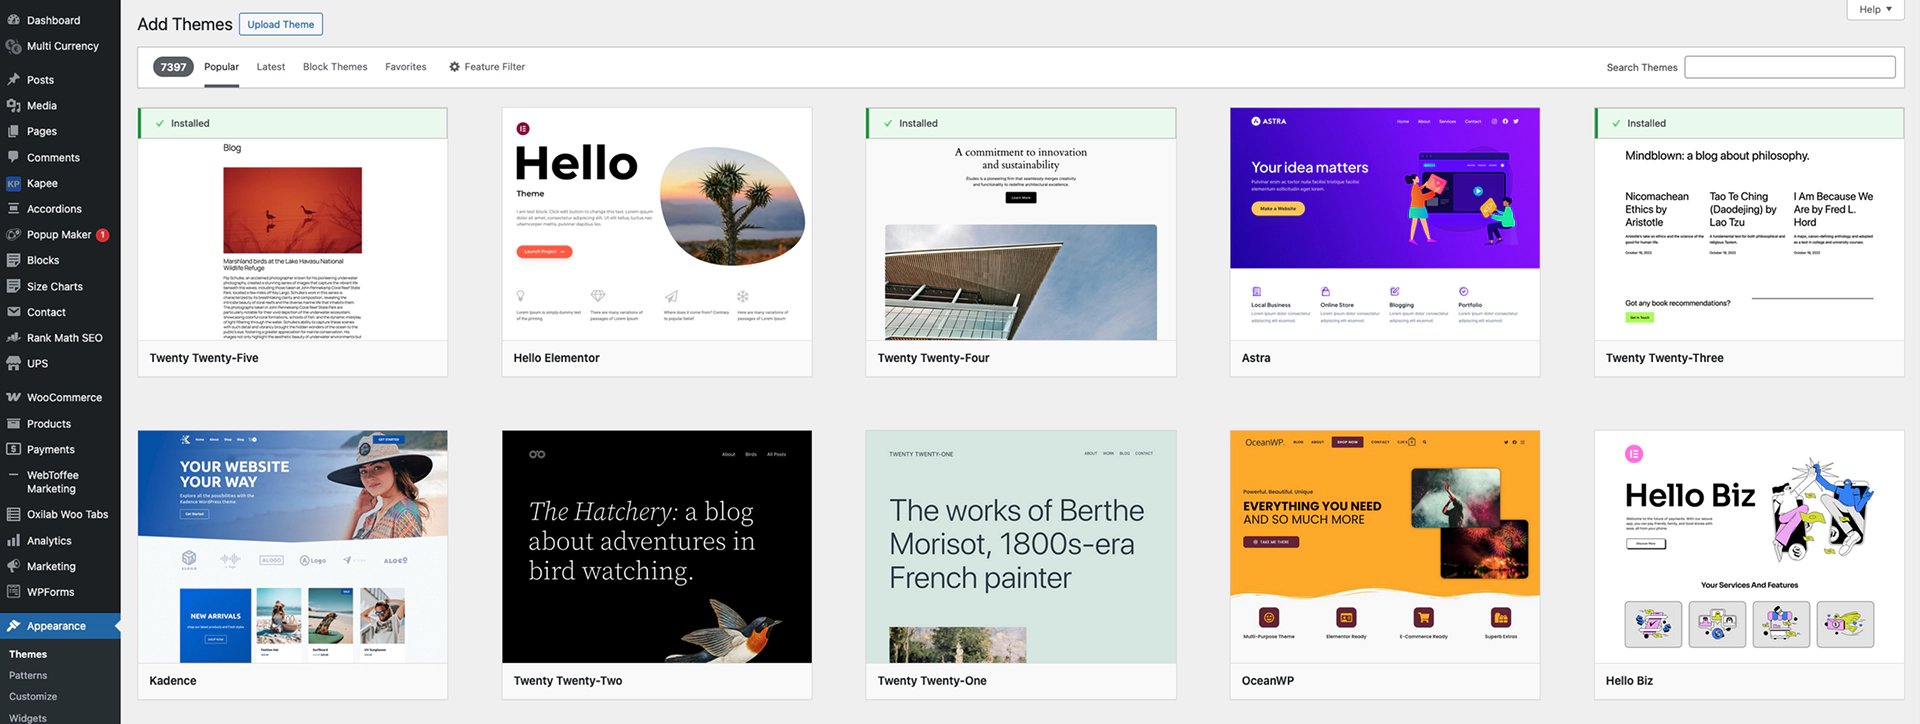Click the WooCommerce logo icon

(13, 397)
